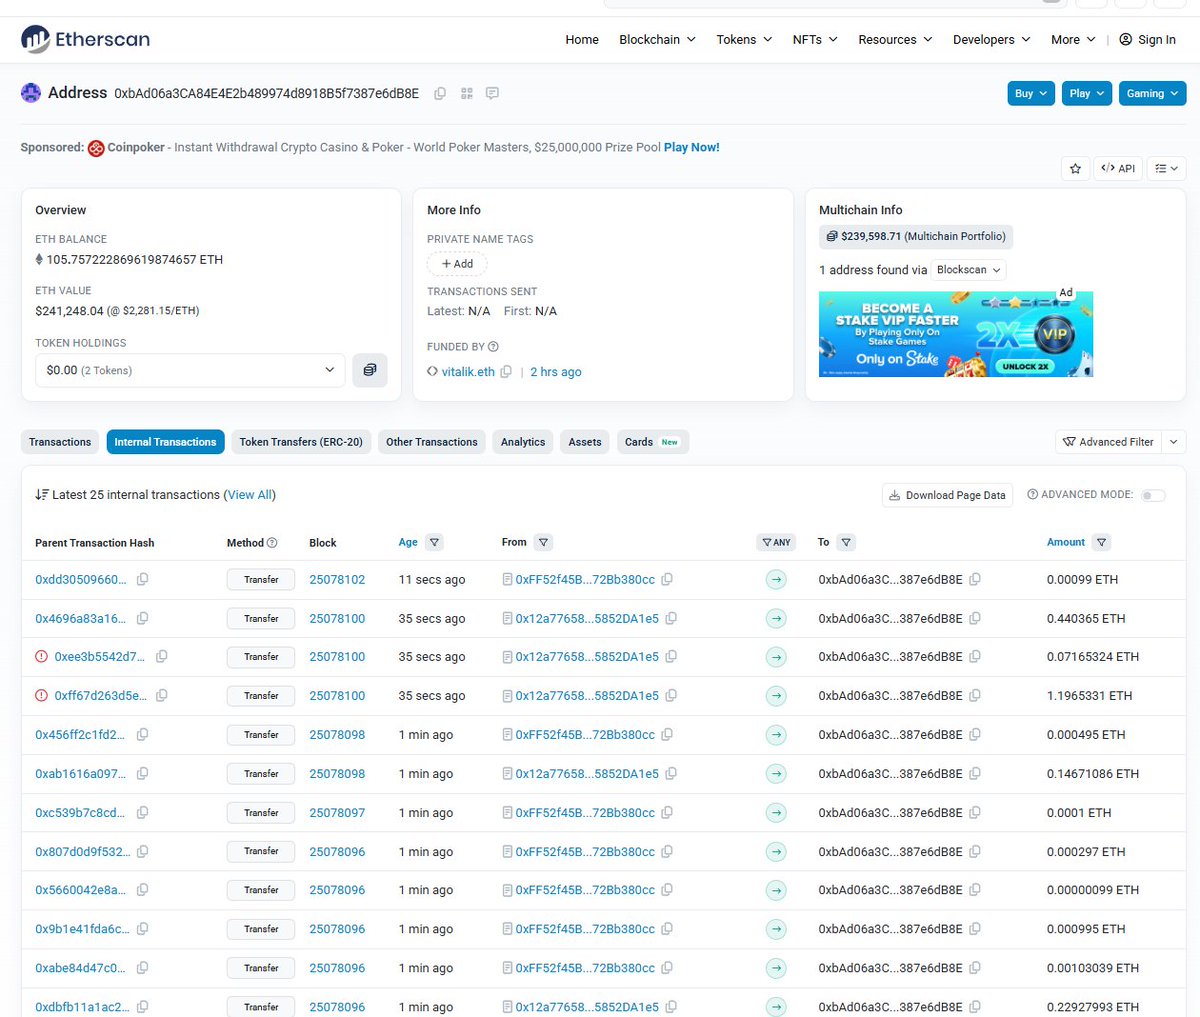Filter the To column

pos(846,542)
